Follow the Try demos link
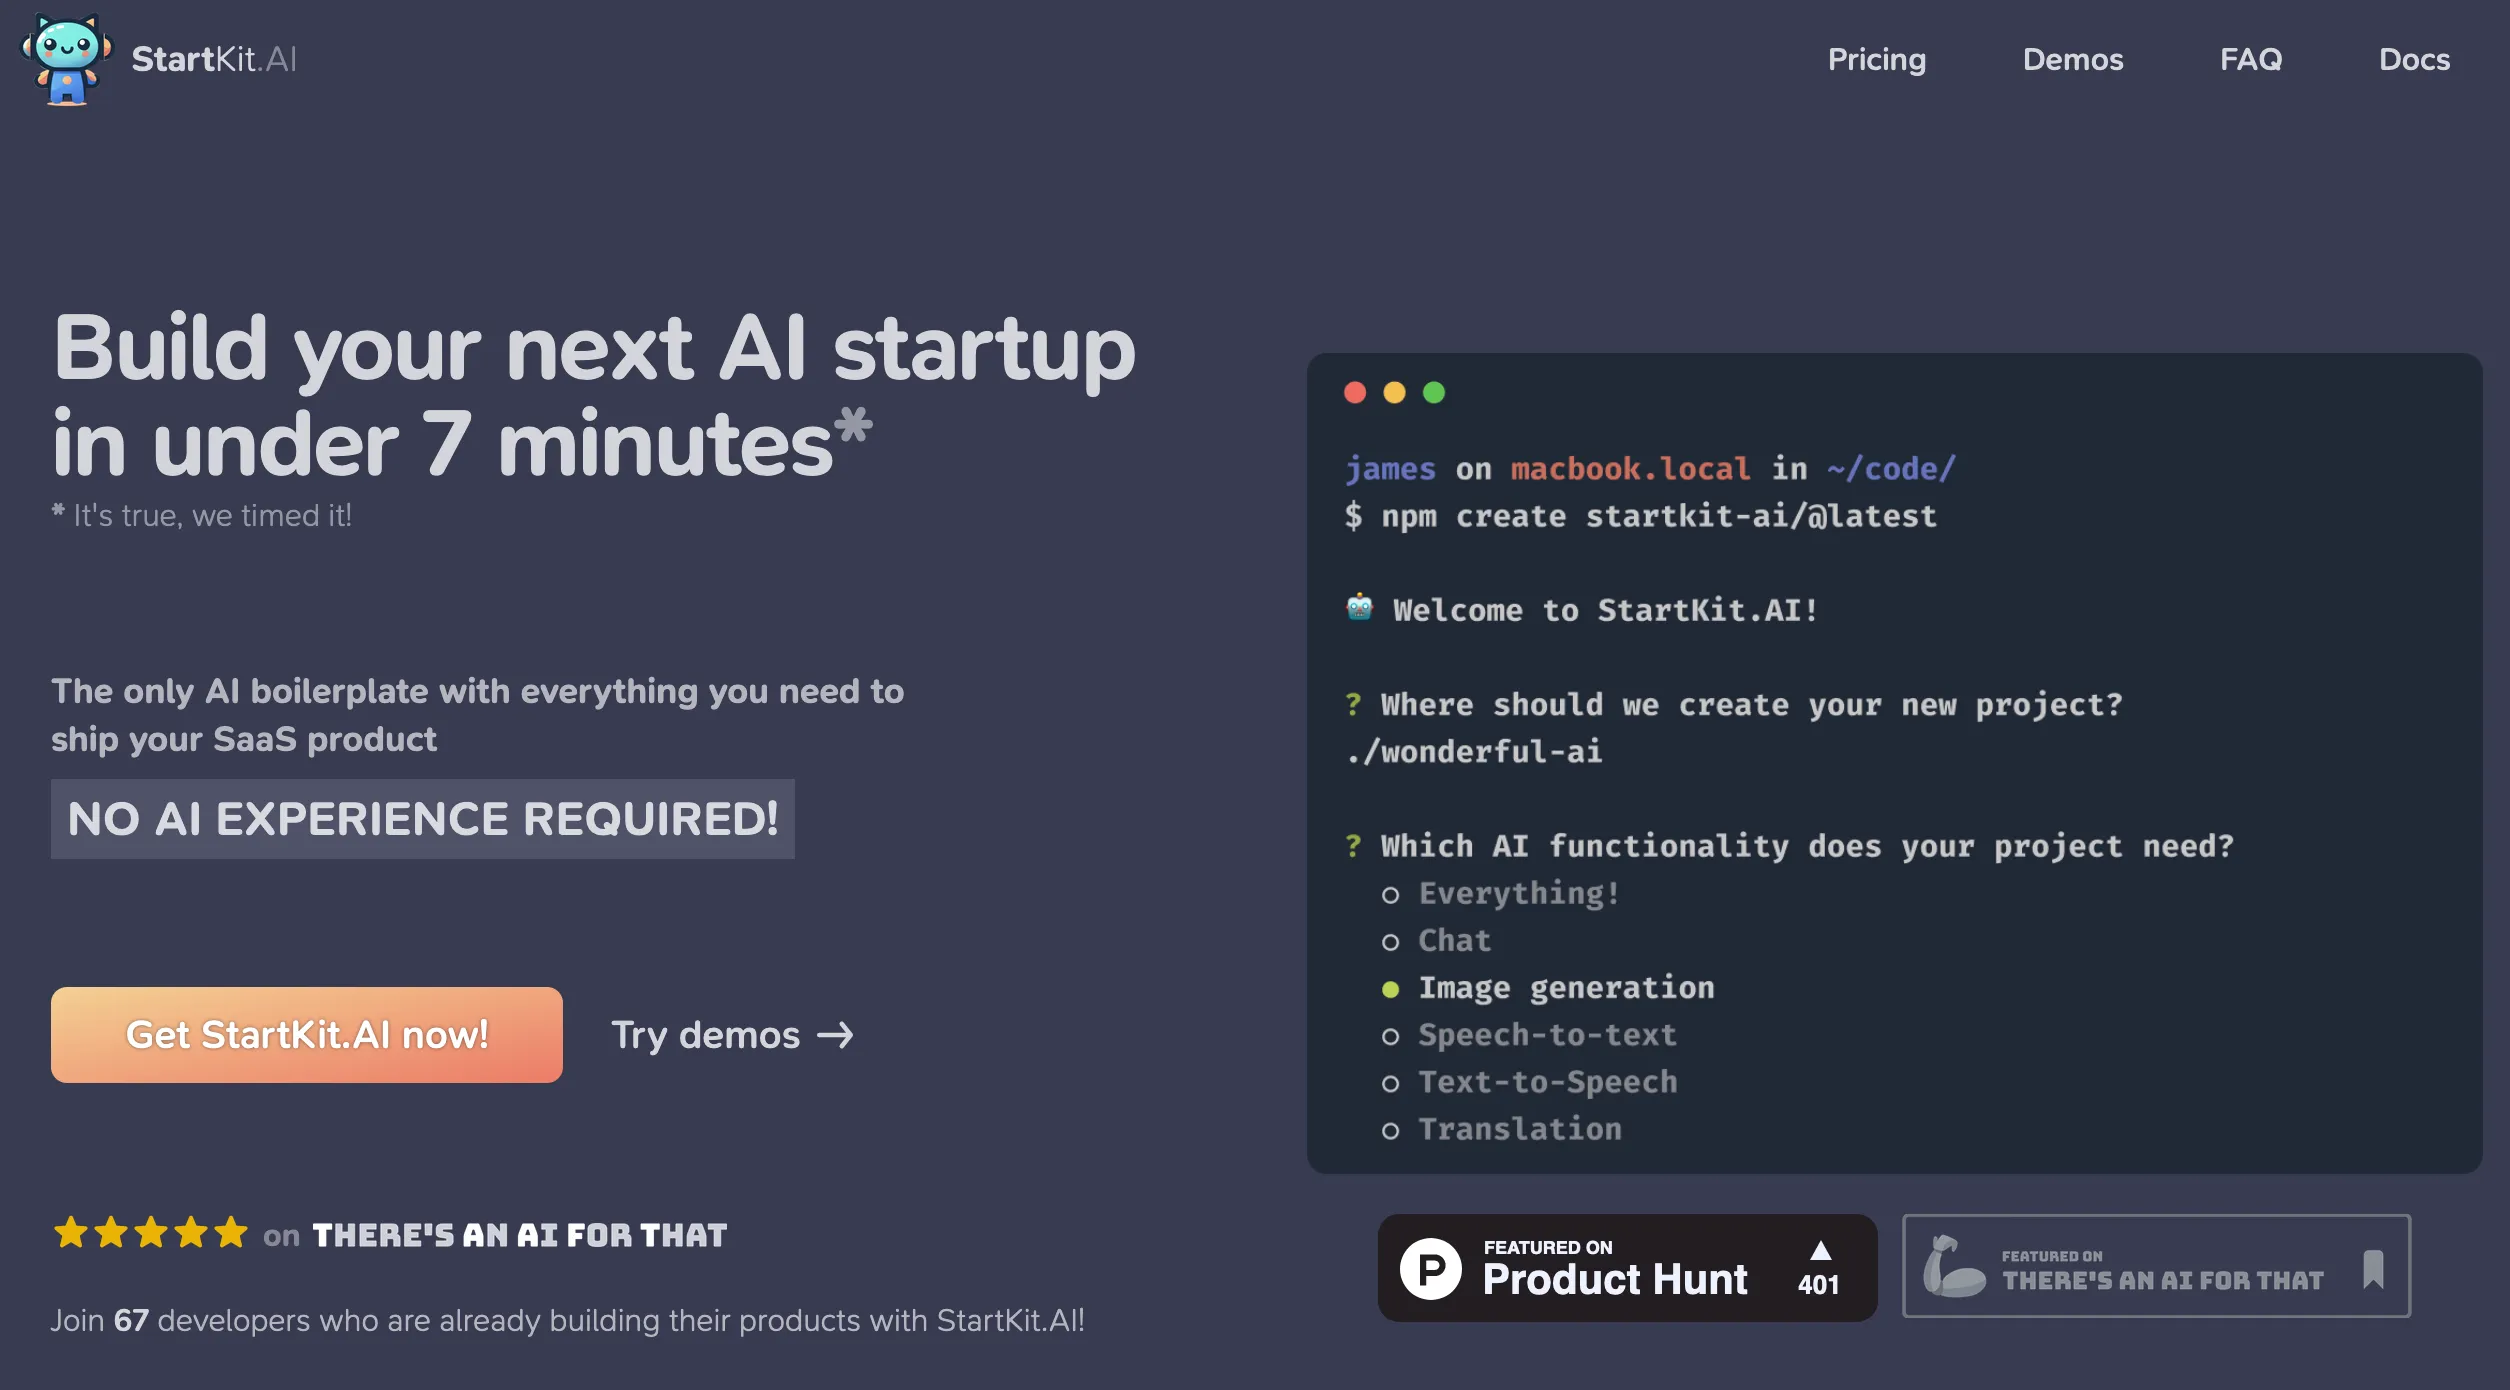This screenshot has height=1390, width=2510. 733,1035
